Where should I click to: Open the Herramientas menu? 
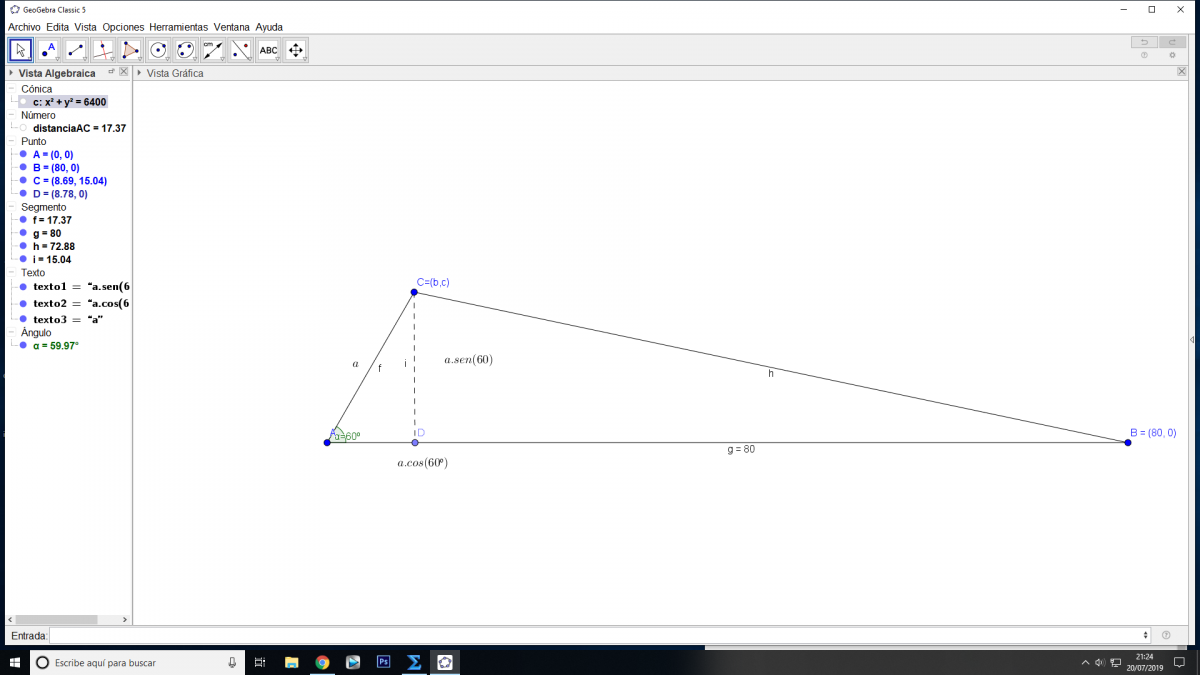tap(178, 27)
